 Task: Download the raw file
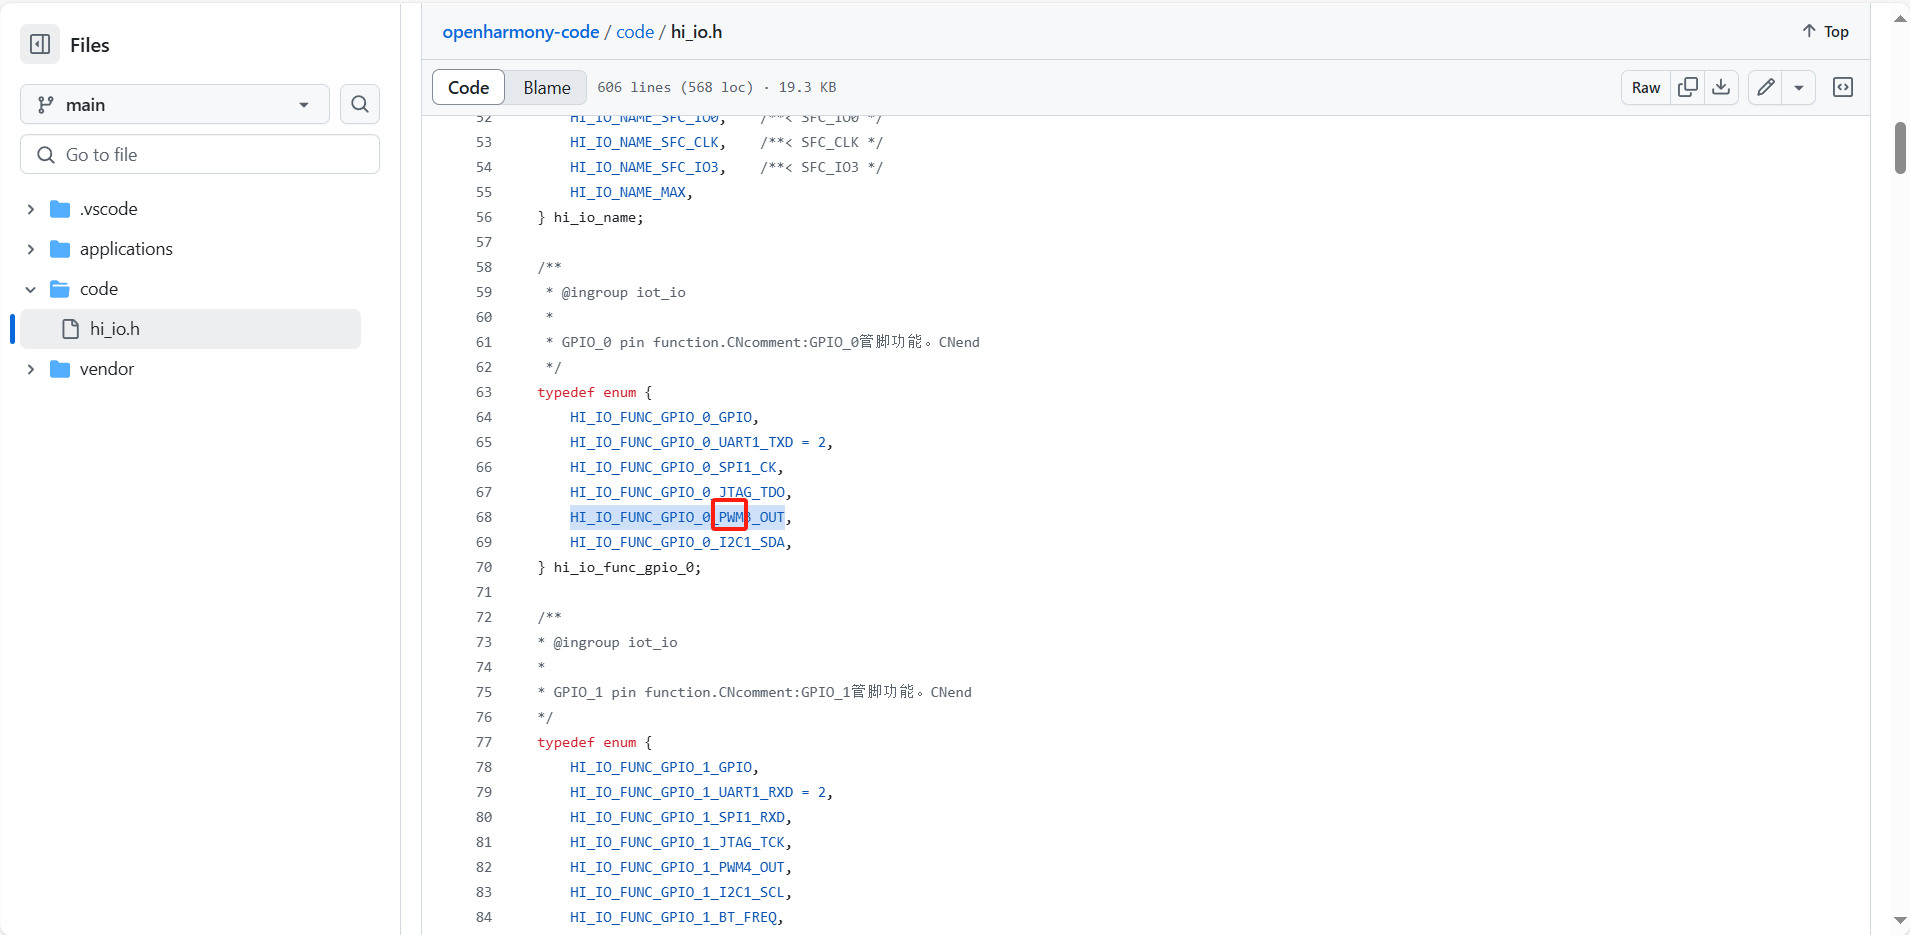pos(1721,87)
